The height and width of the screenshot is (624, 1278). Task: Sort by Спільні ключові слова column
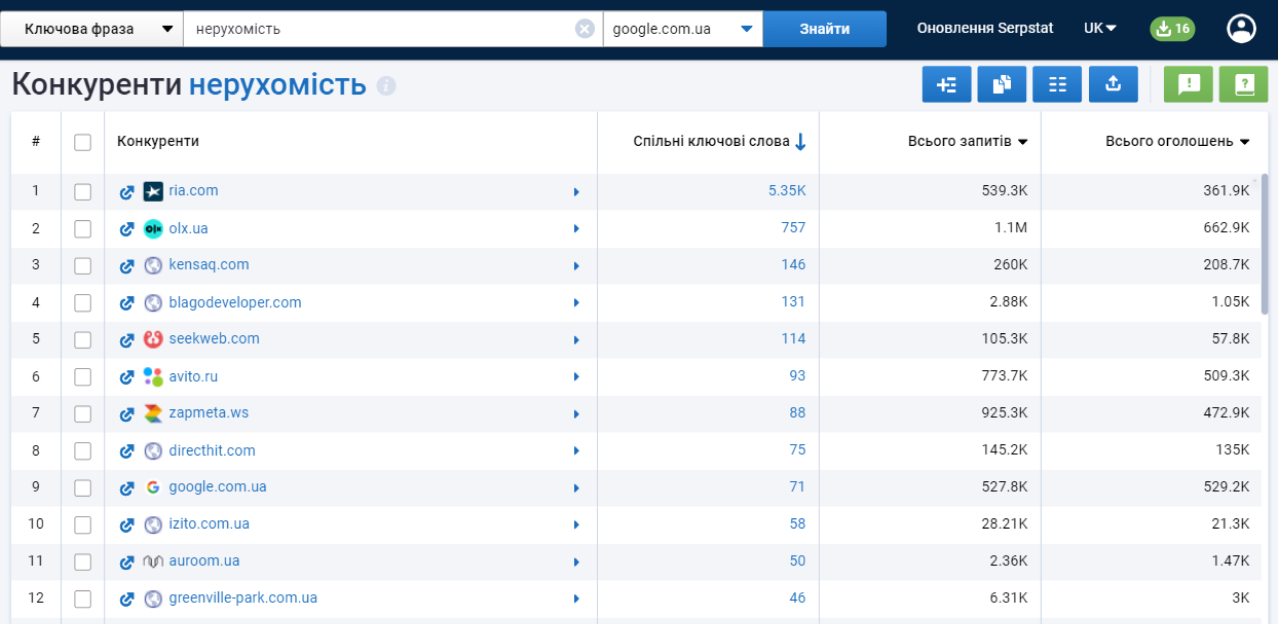[x=719, y=142]
